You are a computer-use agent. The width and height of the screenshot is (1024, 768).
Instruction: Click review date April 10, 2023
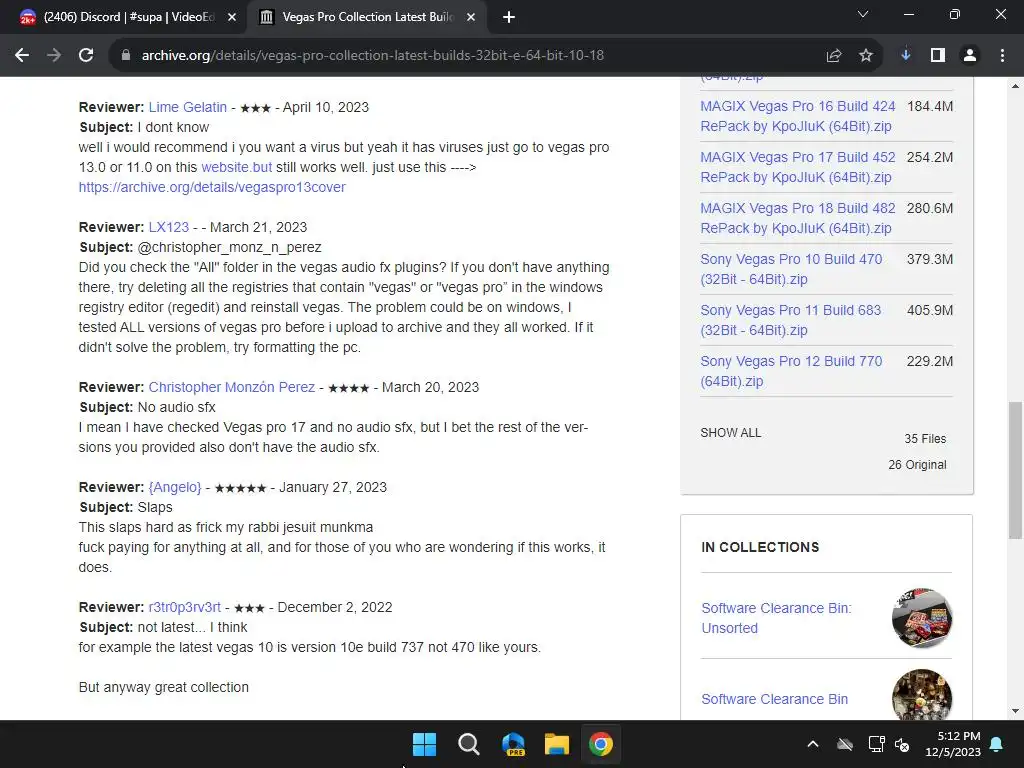click(326, 107)
